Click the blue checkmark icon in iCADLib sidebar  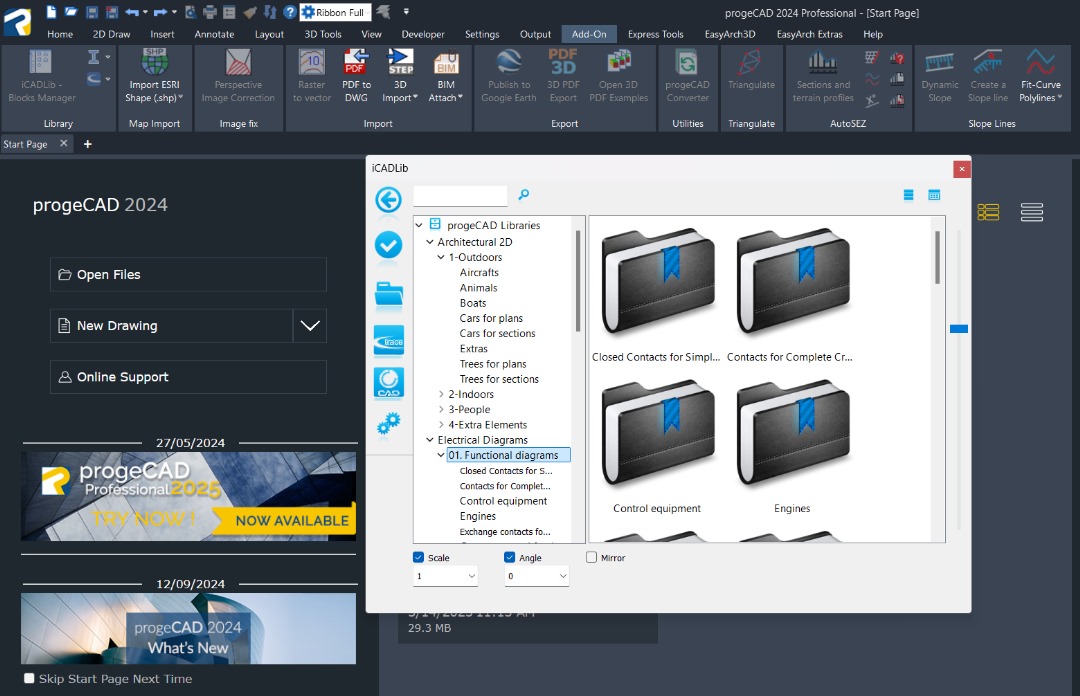(388, 245)
